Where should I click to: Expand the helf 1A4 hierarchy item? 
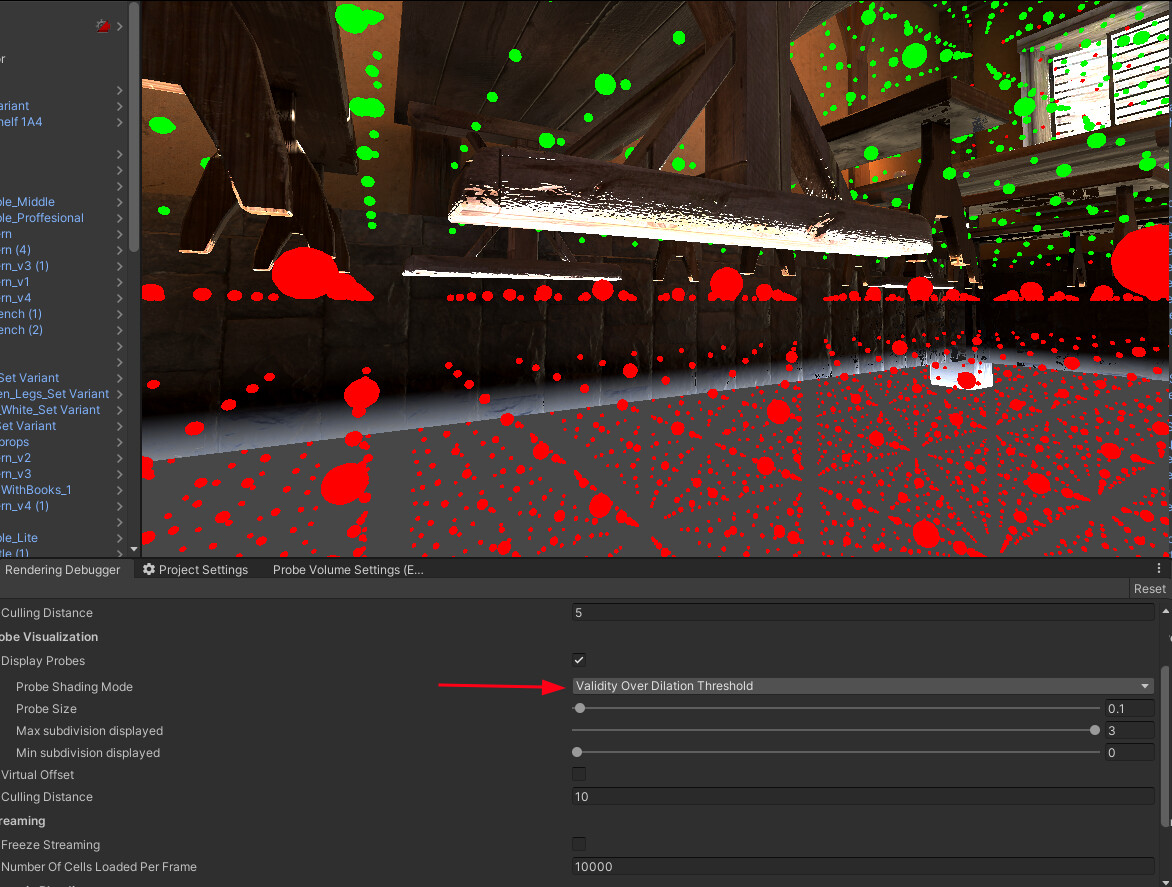[x=118, y=122]
